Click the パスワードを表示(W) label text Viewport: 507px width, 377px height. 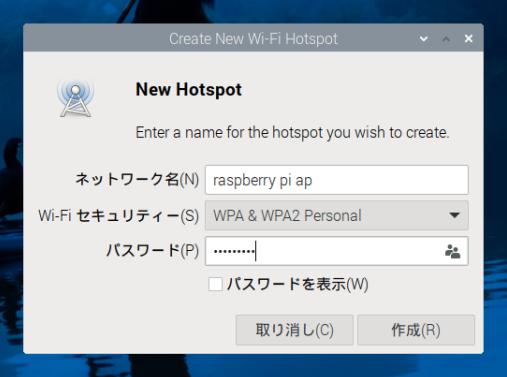coord(298,284)
